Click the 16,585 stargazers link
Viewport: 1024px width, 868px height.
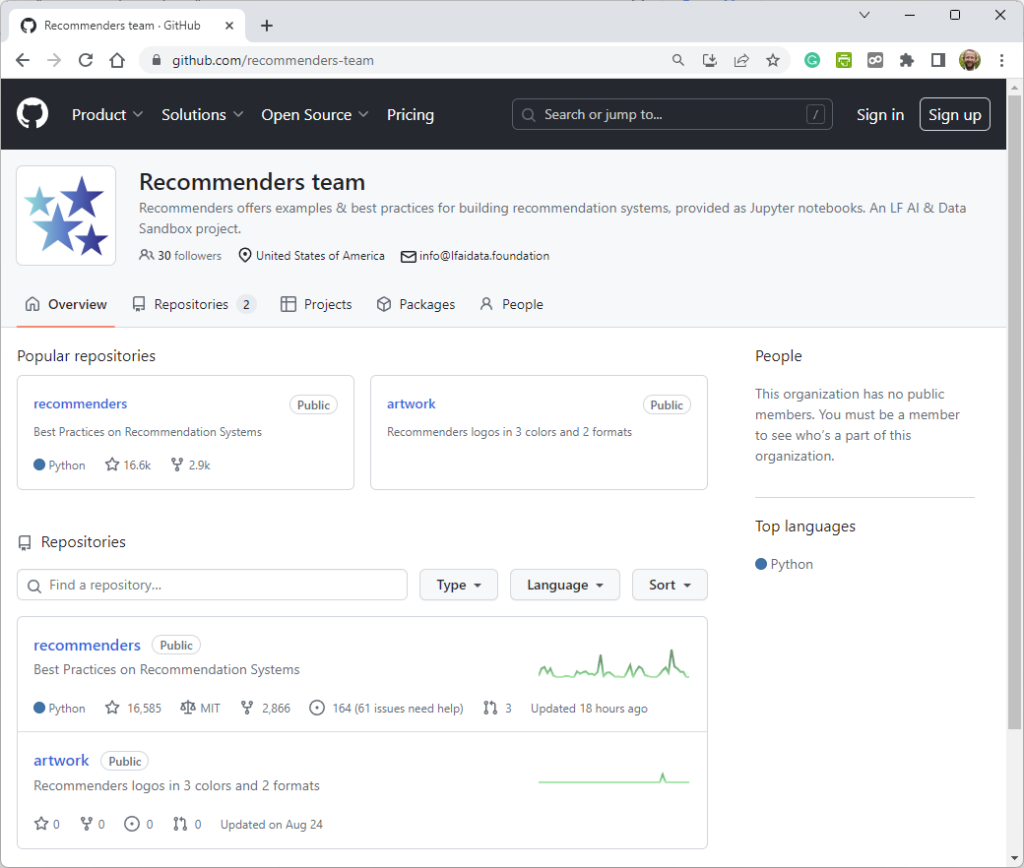pyautogui.click(x=133, y=708)
